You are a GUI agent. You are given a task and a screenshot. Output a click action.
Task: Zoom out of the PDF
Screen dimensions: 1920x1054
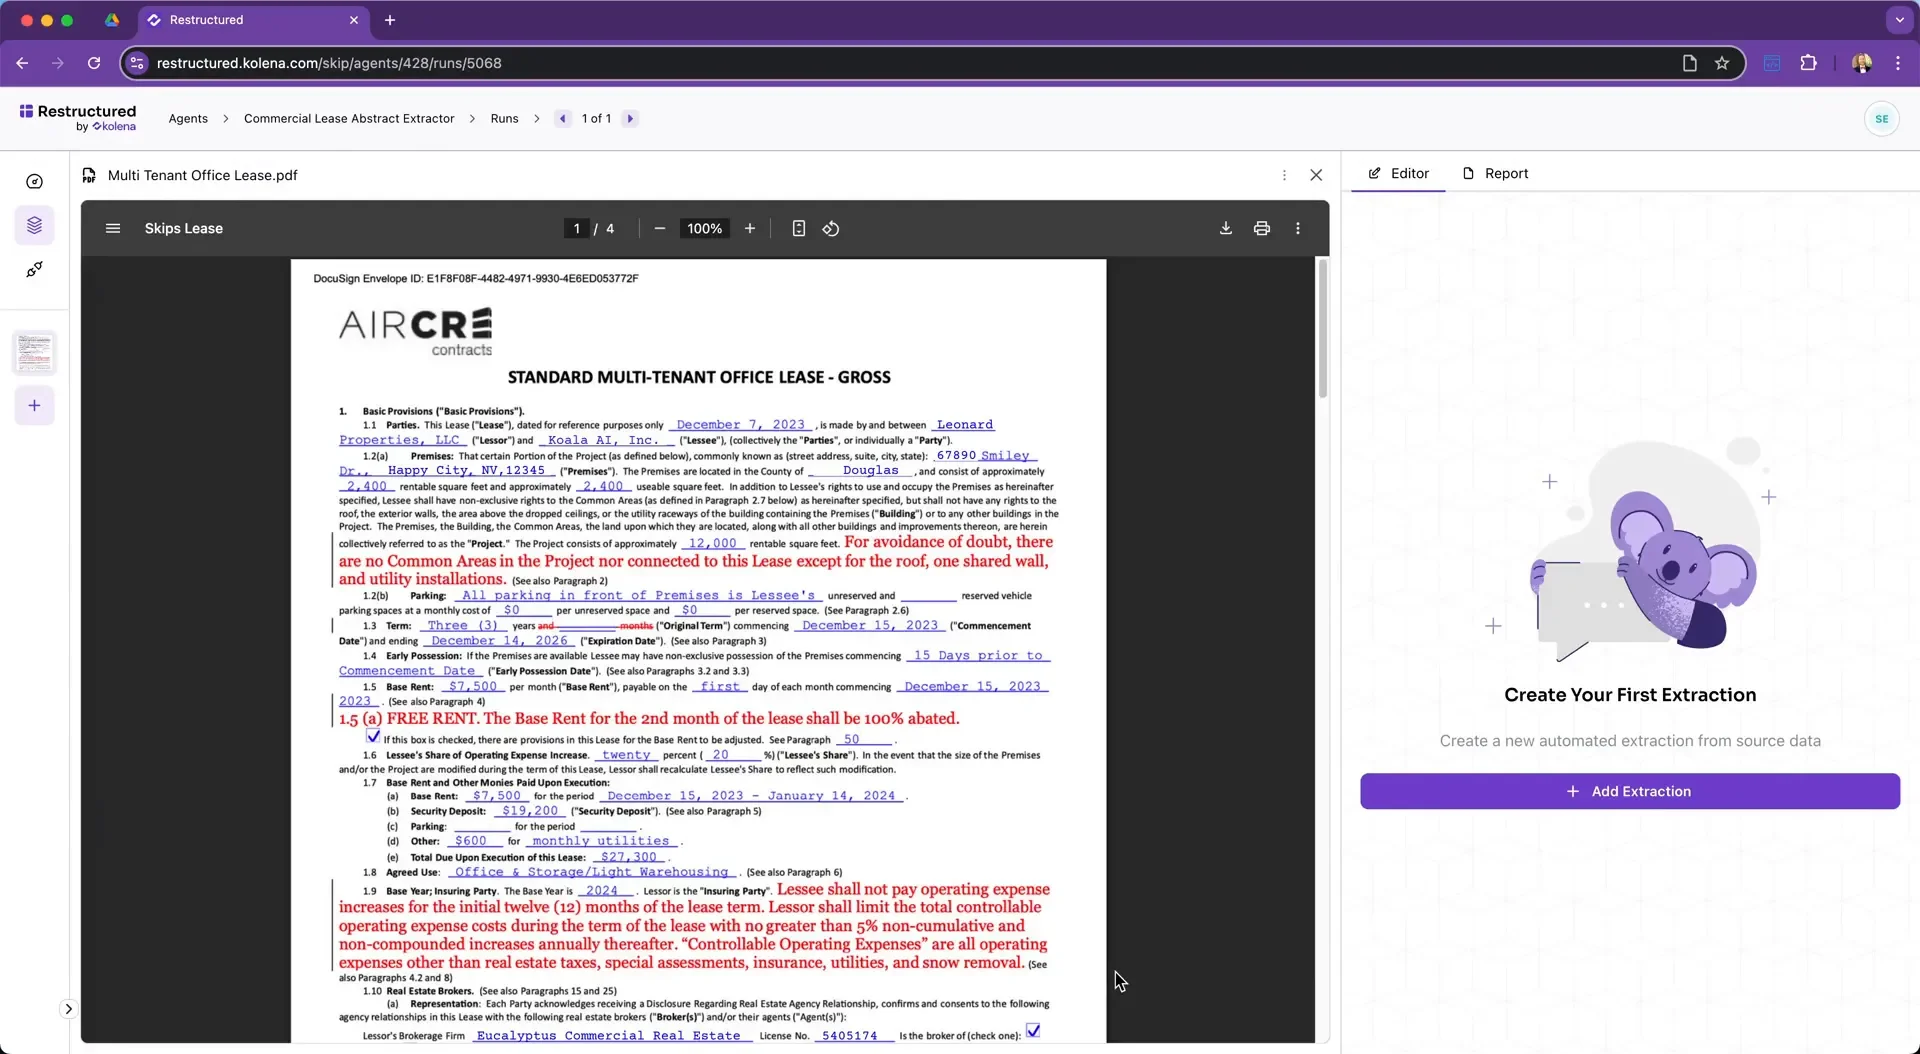pos(660,228)
